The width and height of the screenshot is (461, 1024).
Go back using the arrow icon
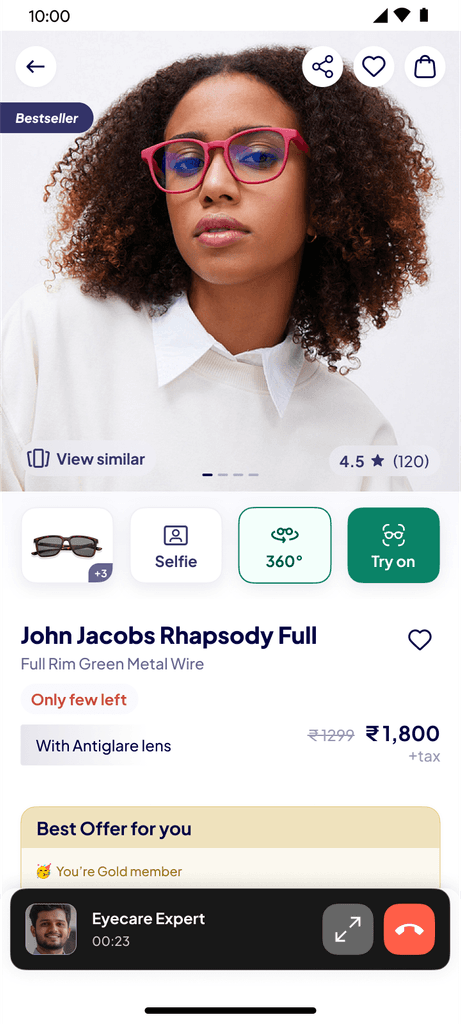pyautogui.click(x=35, y=67)
